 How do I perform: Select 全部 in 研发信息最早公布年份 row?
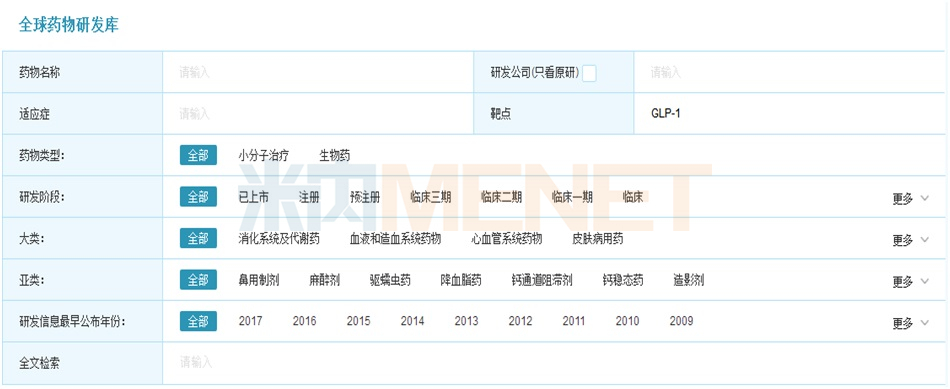click(198, 321)
